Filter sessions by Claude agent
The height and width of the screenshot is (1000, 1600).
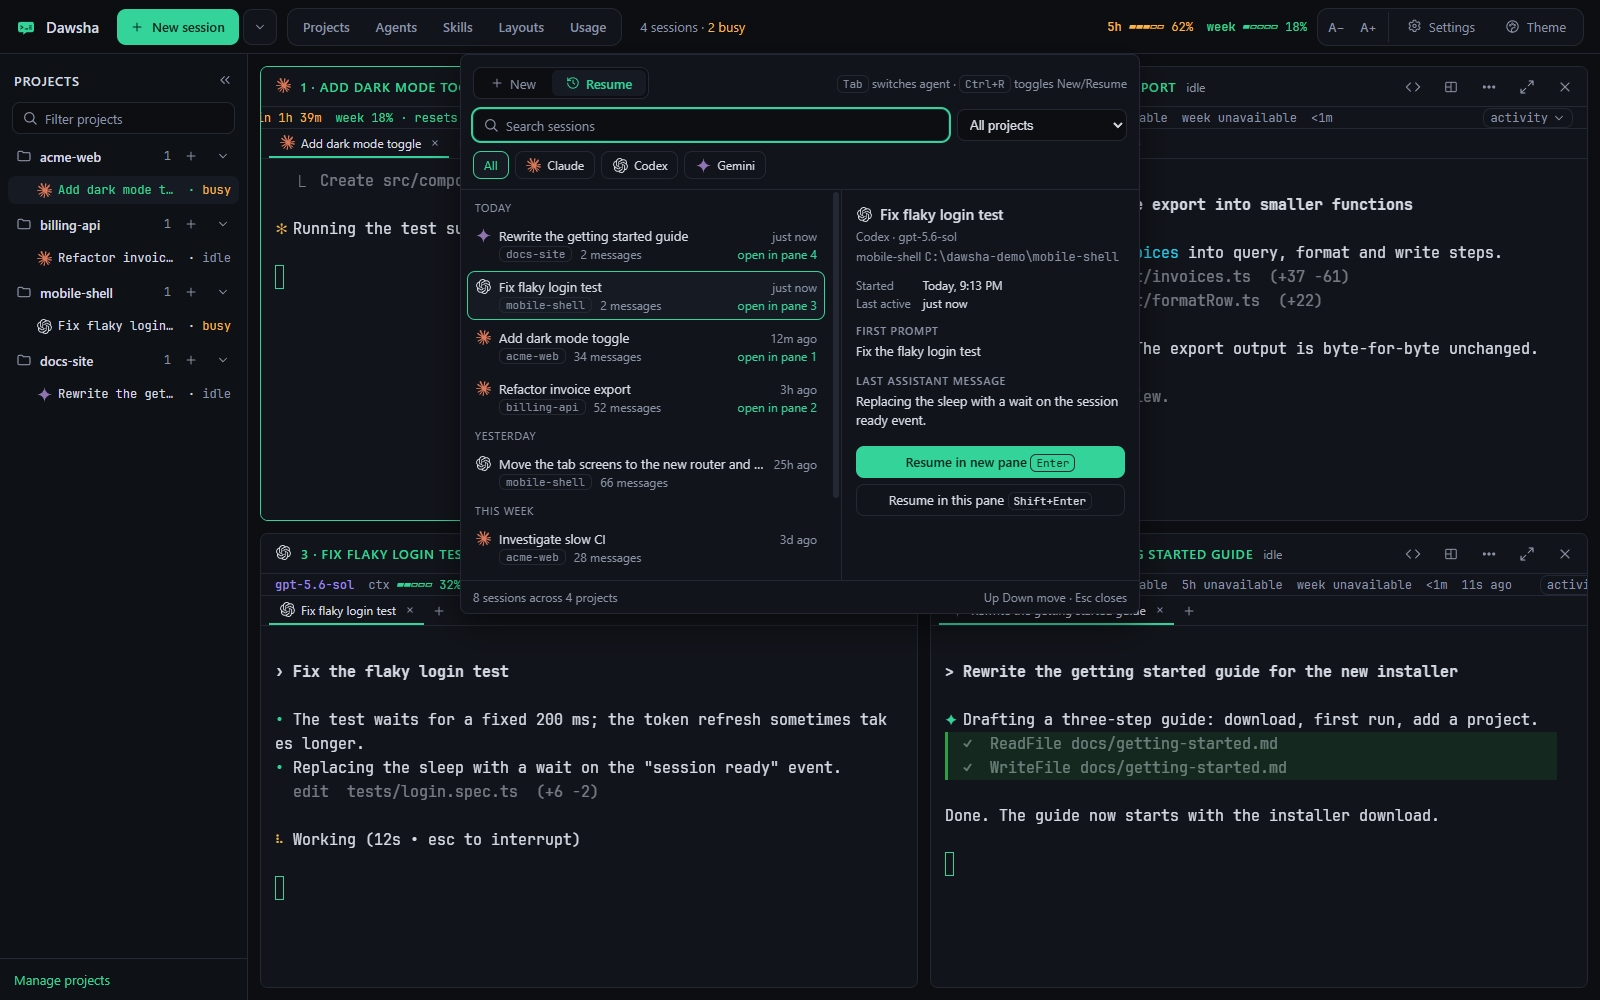point(555,166)
